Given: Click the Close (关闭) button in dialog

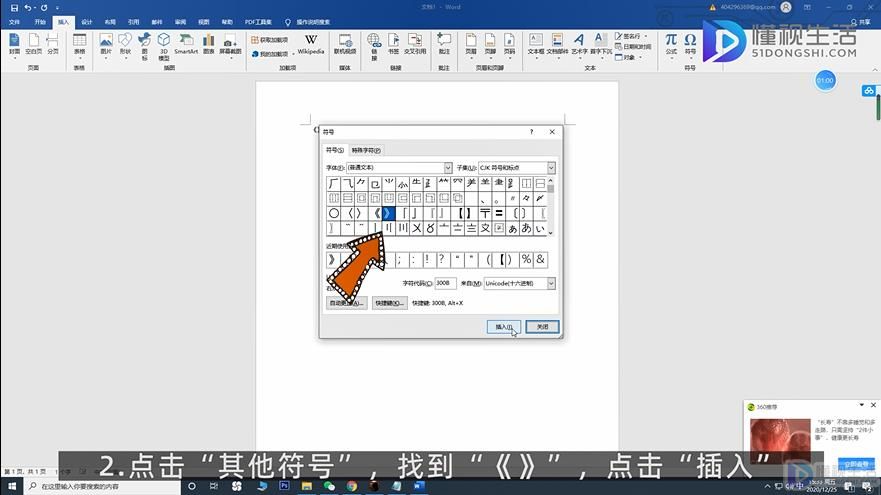Looking at the screenshot, I should click(x=542, y=326).
